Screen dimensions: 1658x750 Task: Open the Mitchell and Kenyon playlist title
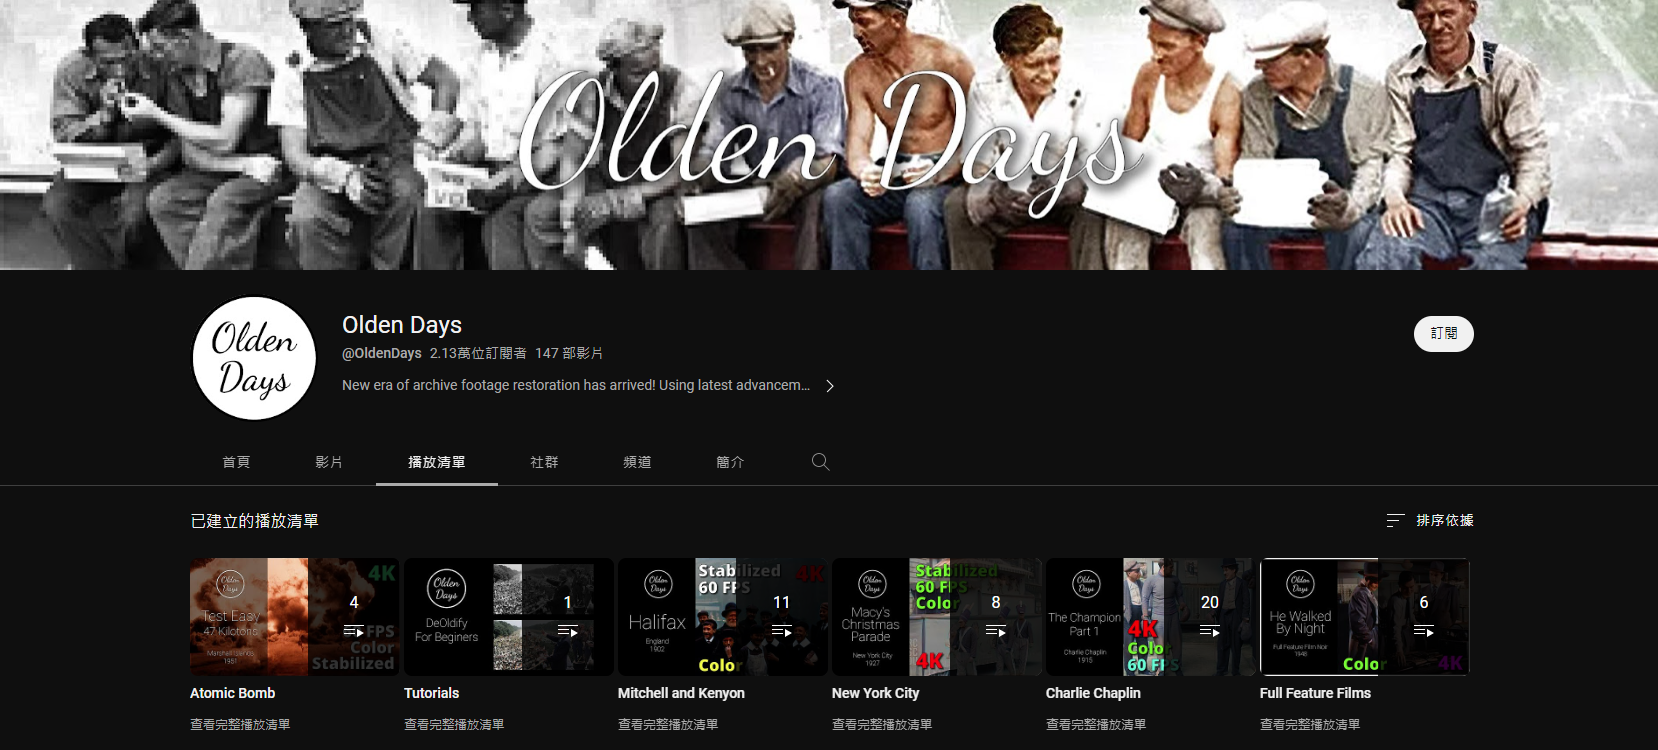[681, 693]
